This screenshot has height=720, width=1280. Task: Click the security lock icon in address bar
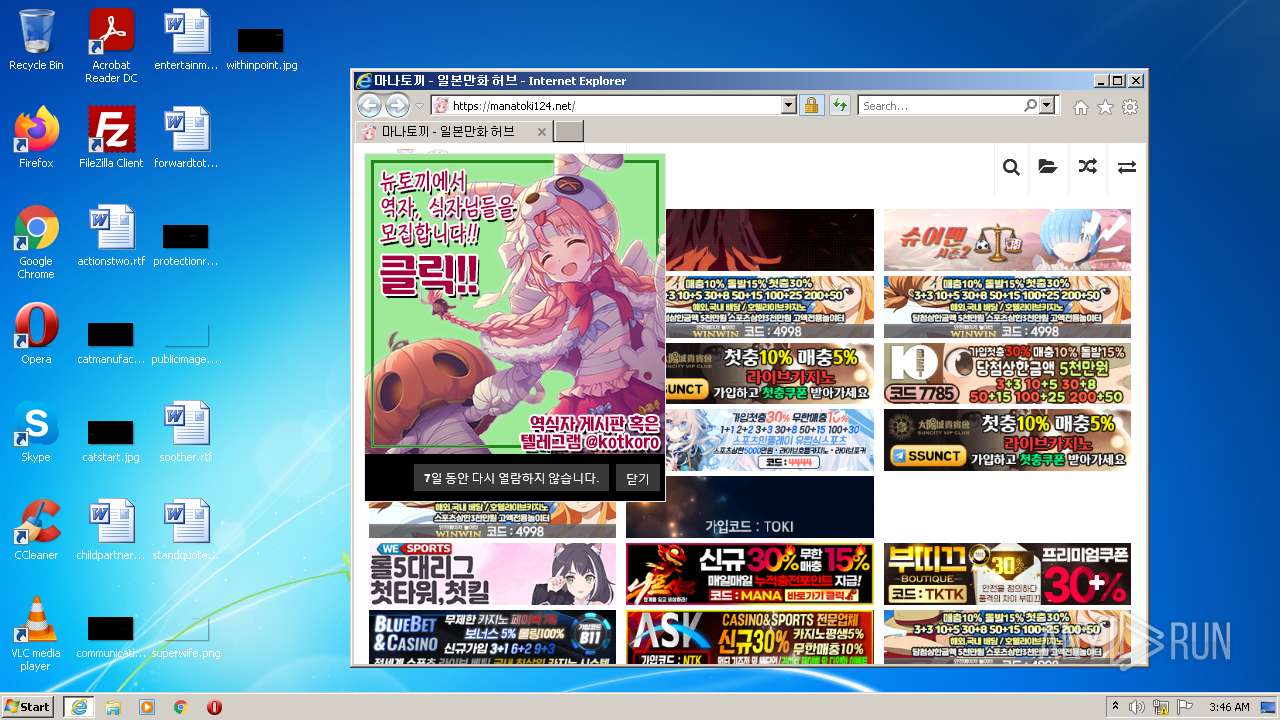(x=811, y=105)
